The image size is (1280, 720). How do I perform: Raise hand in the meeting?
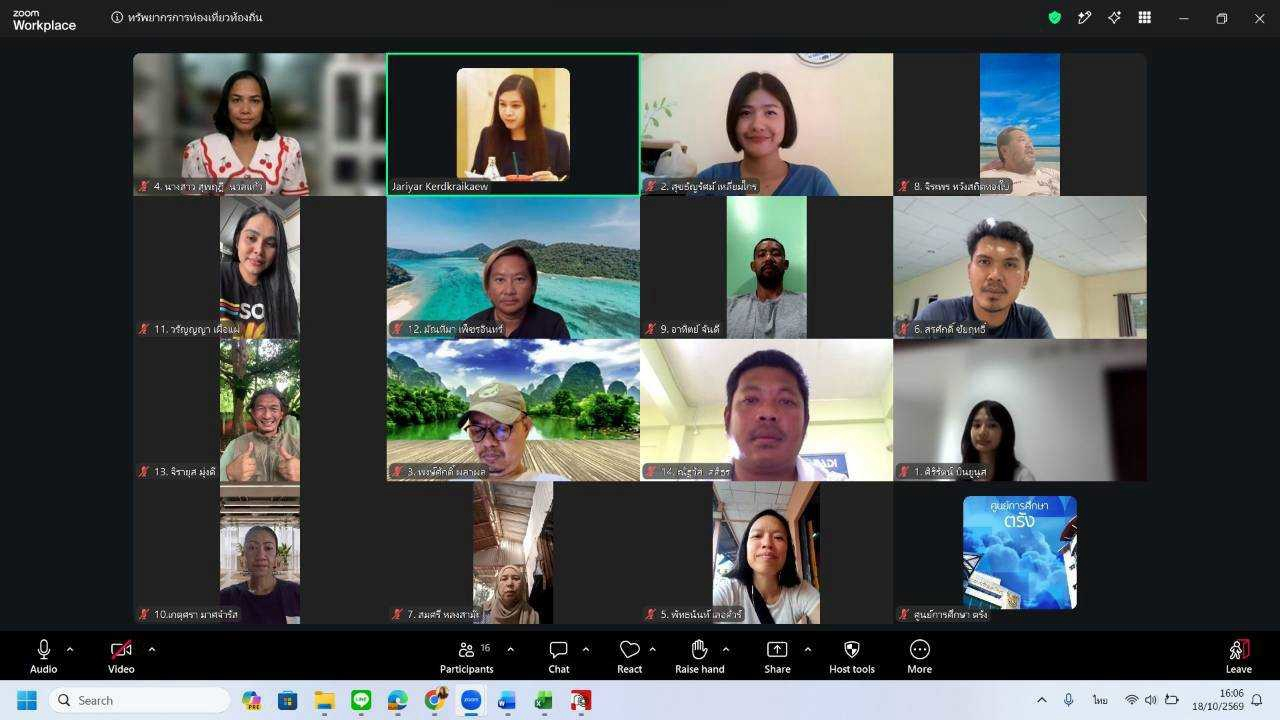click(x=699, y=657)
